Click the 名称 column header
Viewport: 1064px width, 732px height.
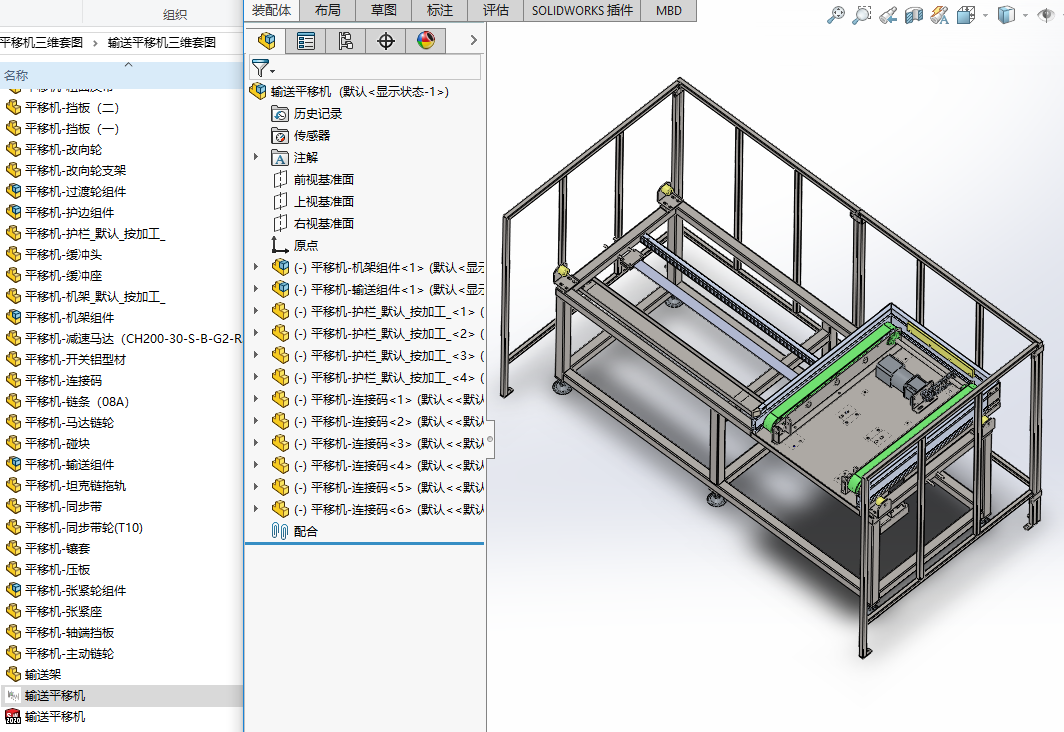pyautogui.click(x=17, y=75)
